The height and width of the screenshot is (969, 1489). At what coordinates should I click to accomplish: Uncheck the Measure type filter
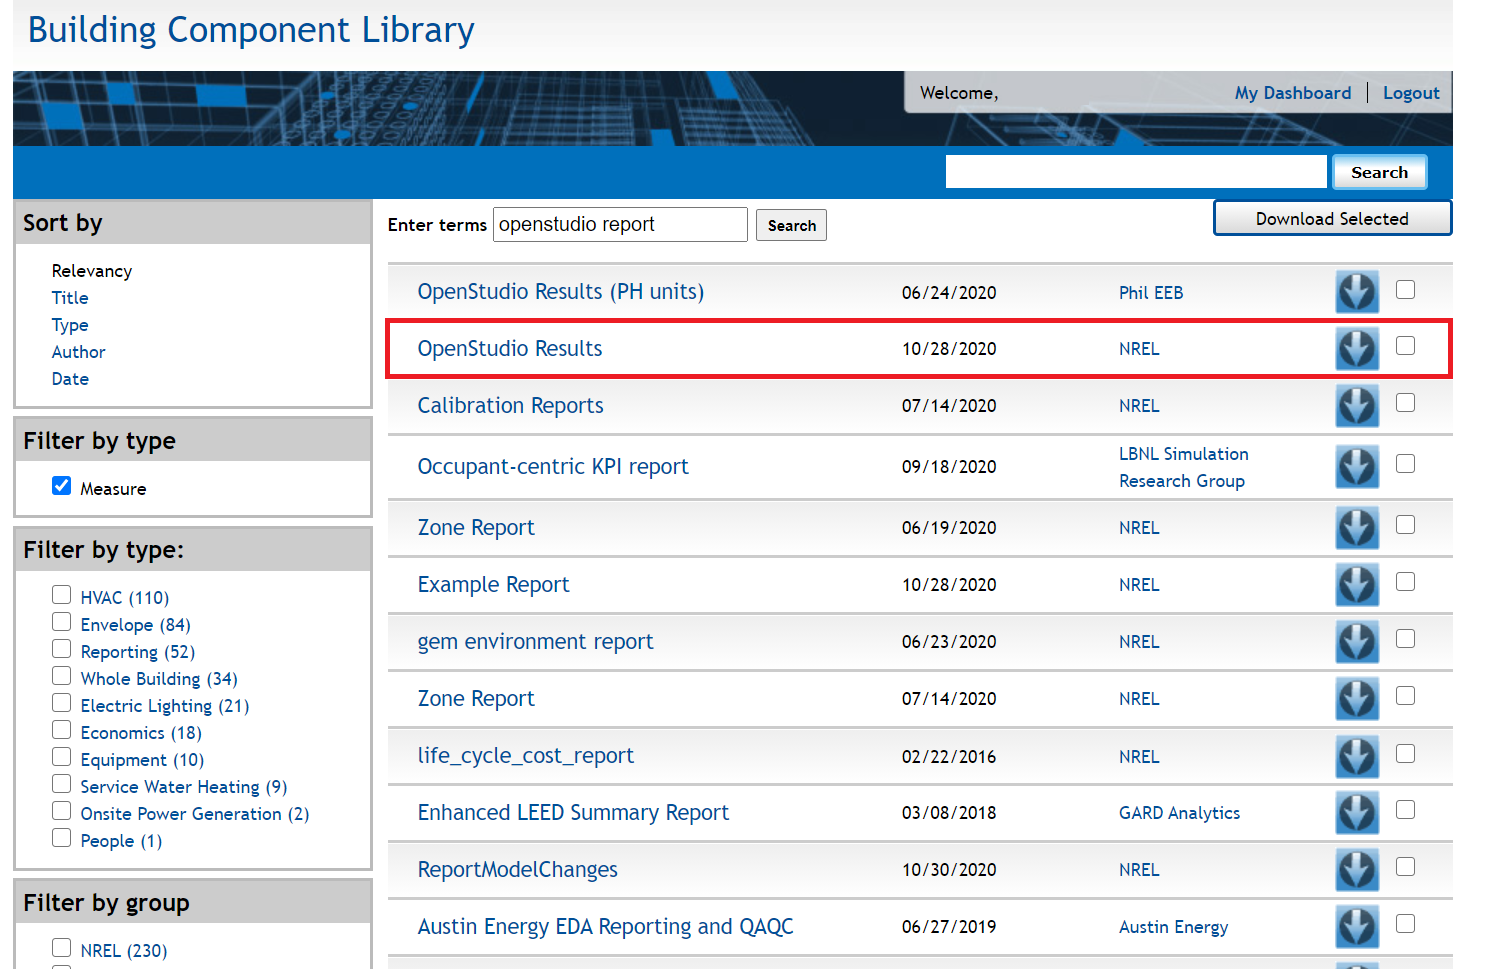62,486
